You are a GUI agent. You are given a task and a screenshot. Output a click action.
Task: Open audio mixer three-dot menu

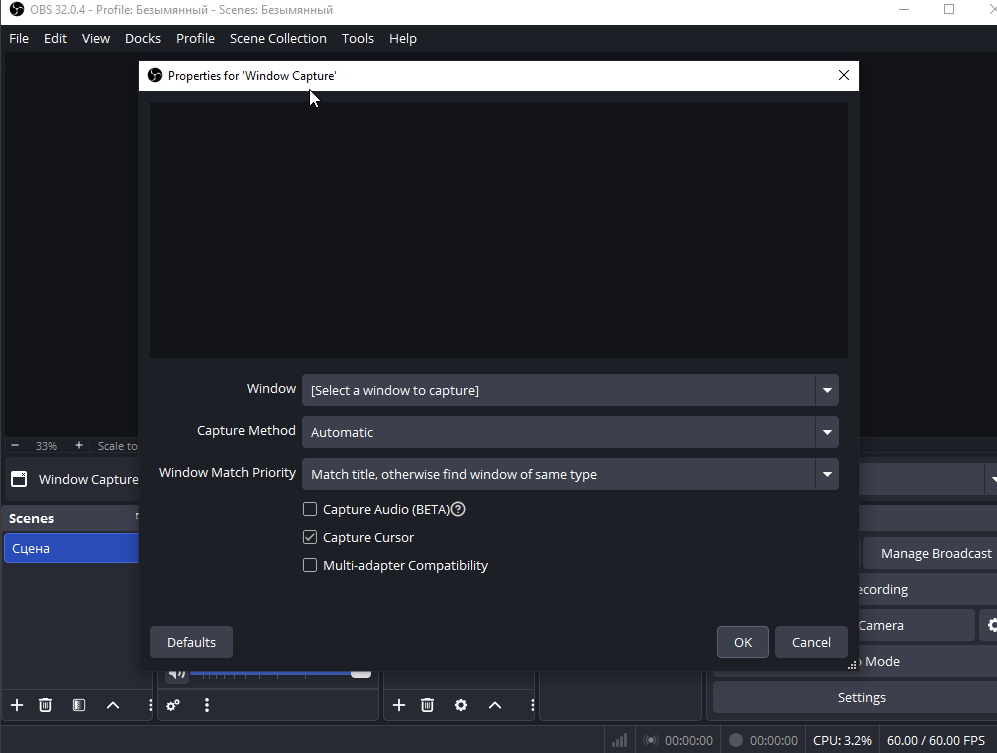click(207, 705)
